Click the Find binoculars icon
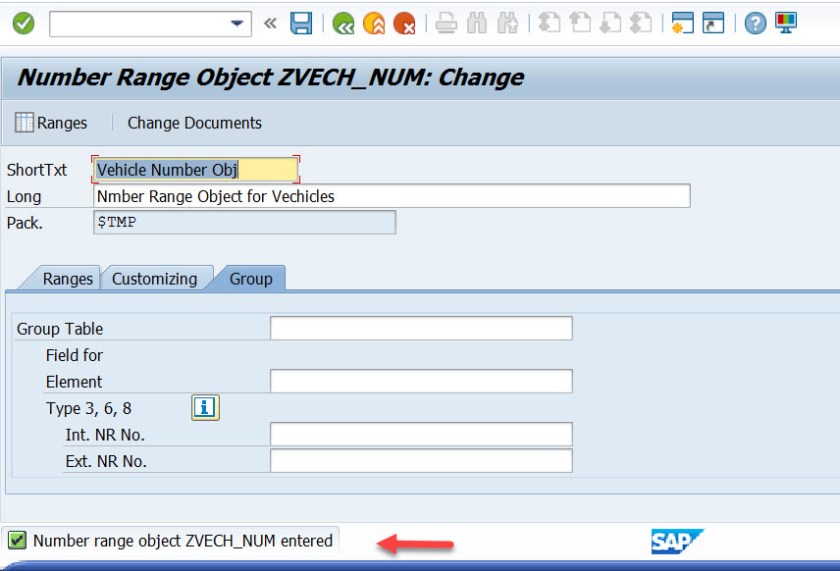 click(478, 24)
